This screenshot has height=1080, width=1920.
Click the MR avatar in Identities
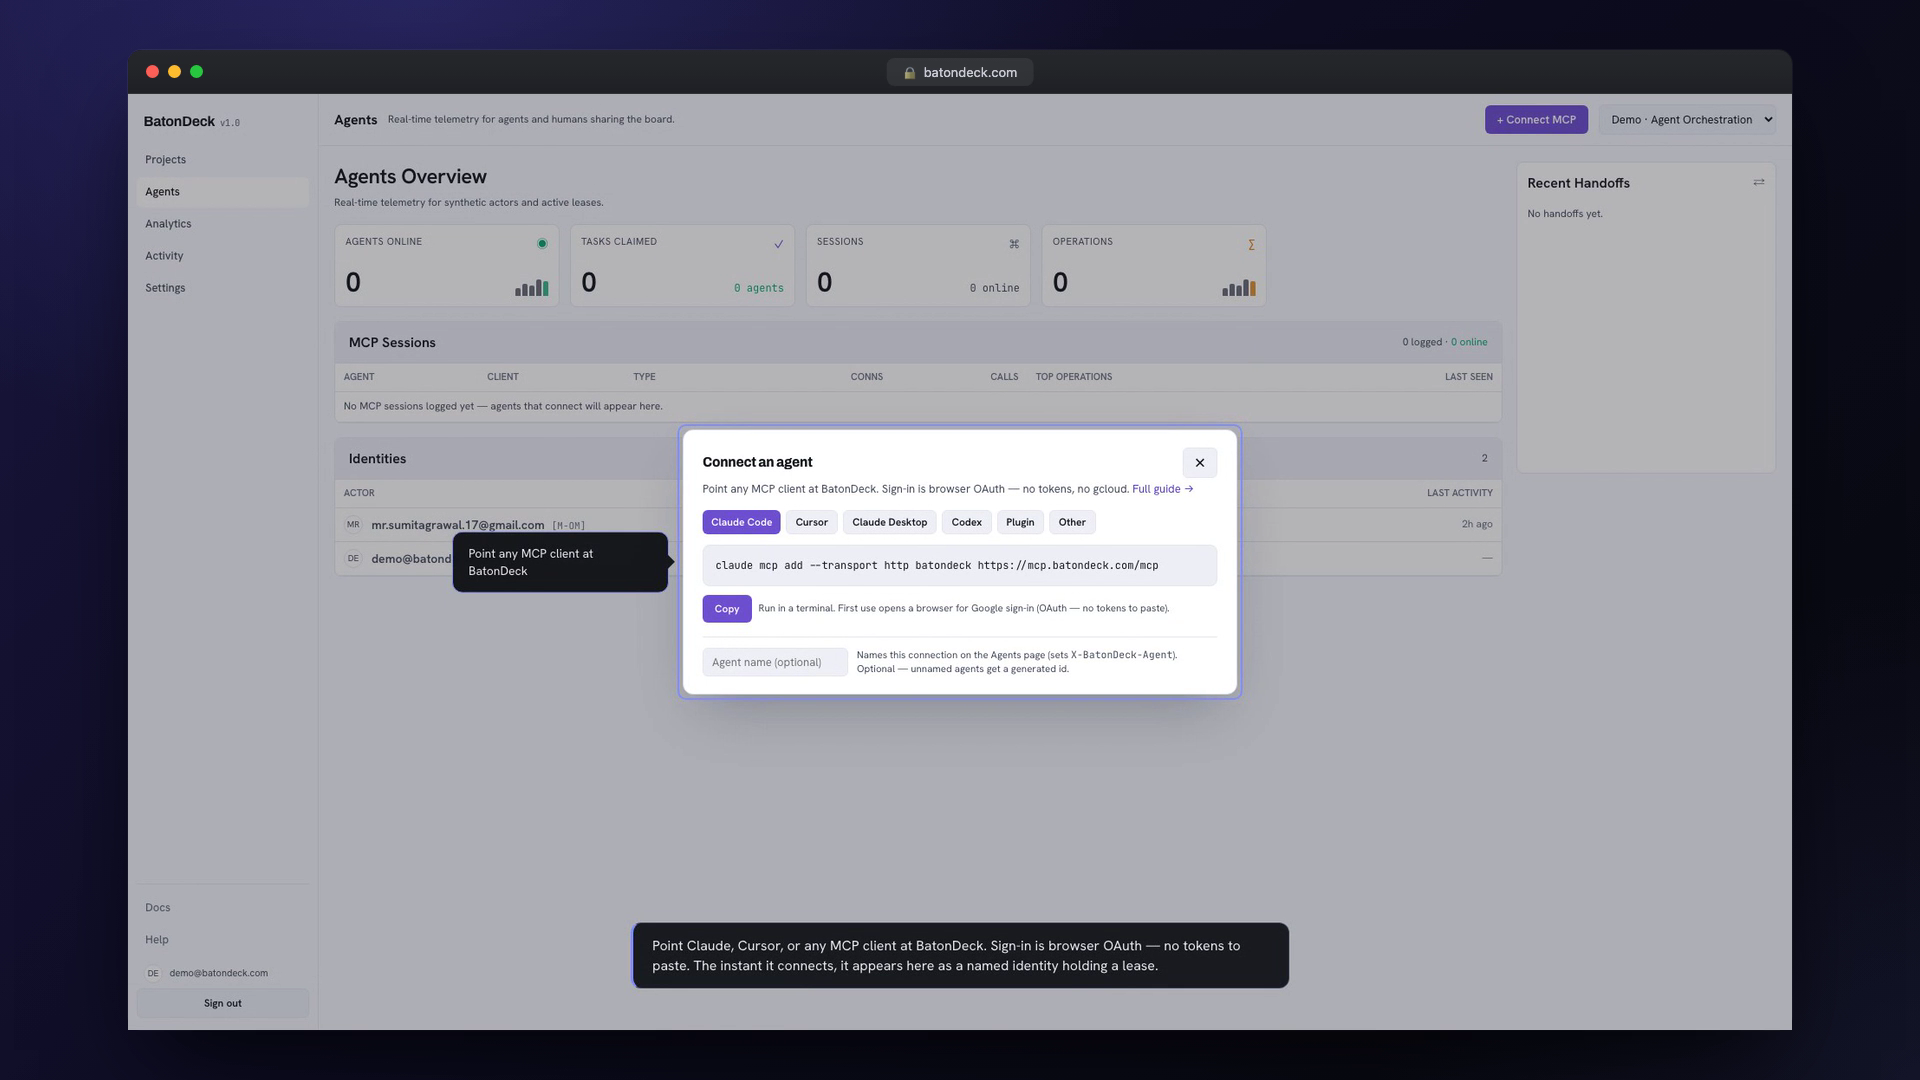tap(353, 525)
